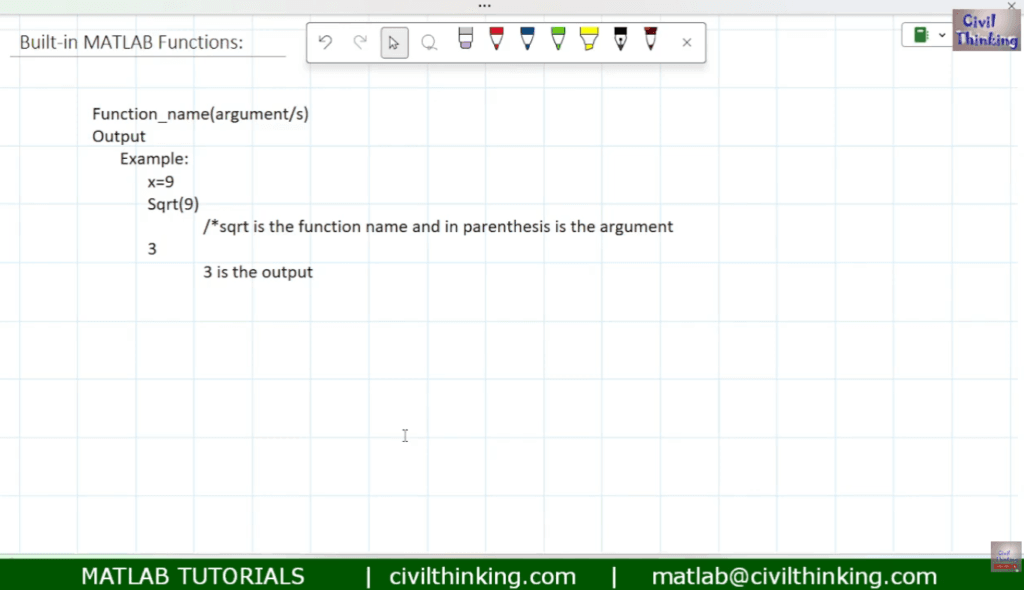Activate the Lasso select tool
This screenshot has width=1024, height=590.
(429, 42)
